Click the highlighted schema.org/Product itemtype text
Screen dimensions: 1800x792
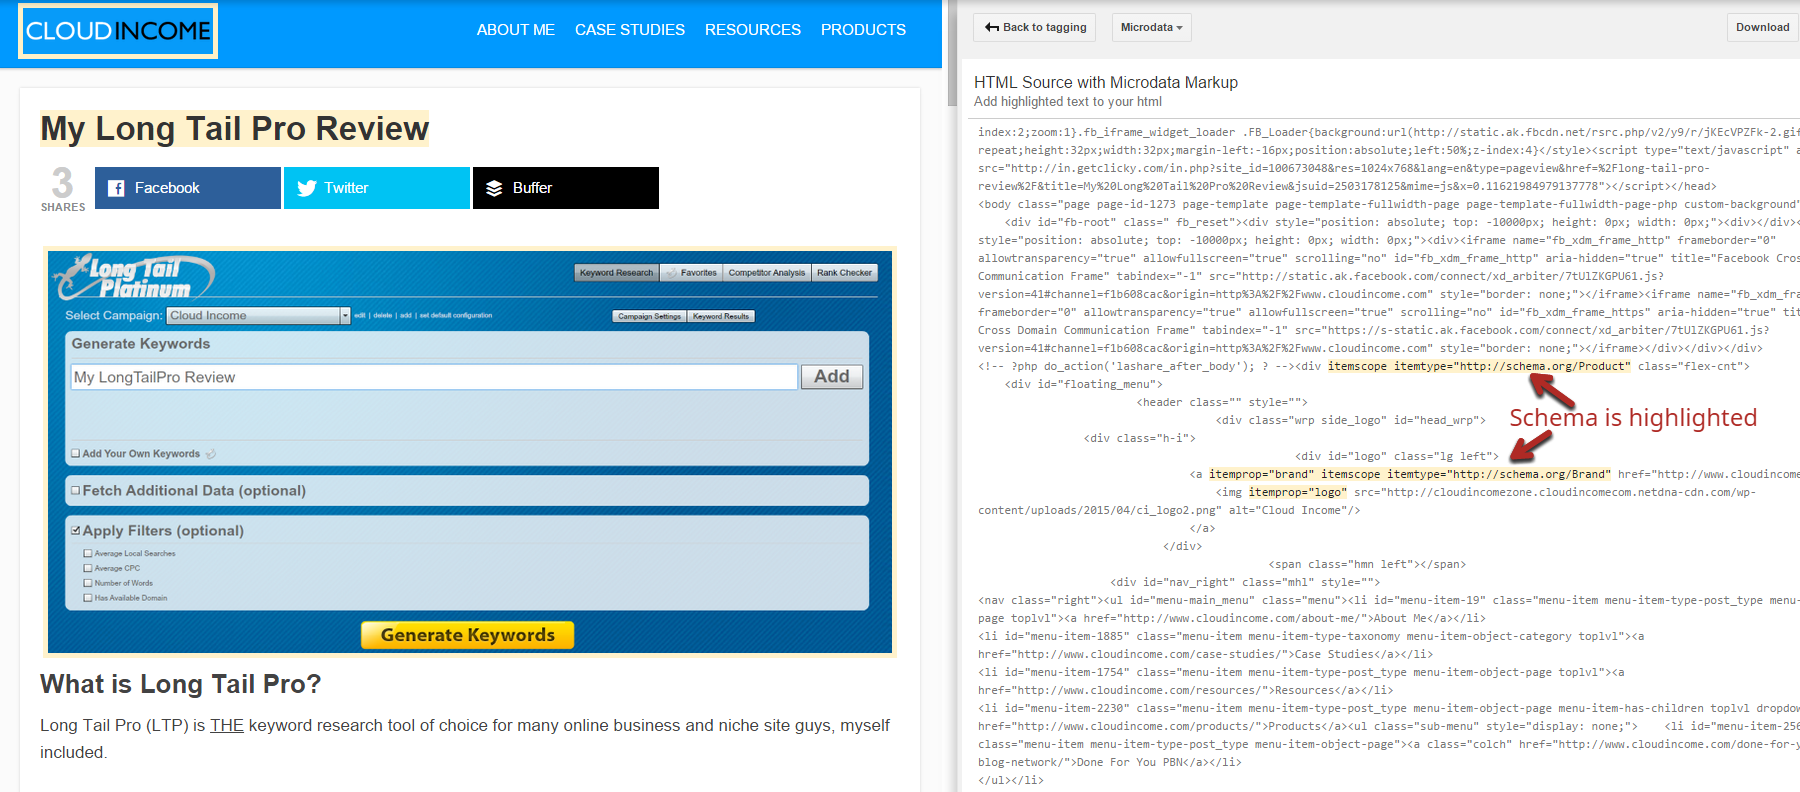pyautogui.click(x=1479, y=366)
